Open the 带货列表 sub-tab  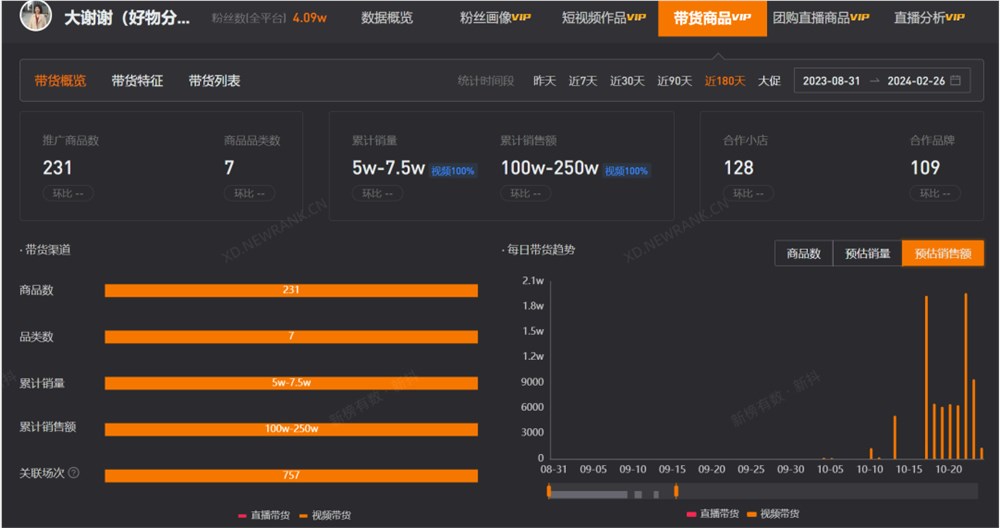(214, 80)
